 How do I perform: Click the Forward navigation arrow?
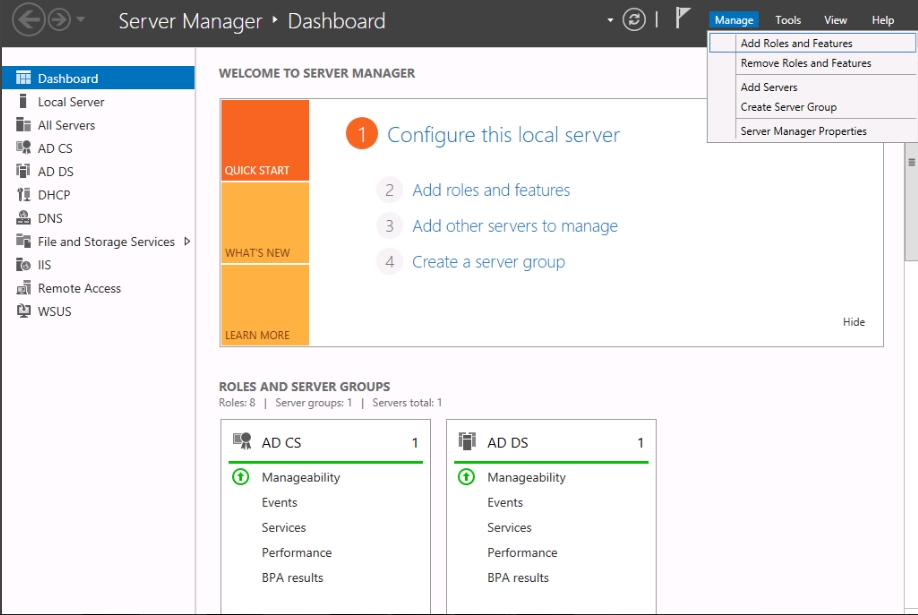pyautogui.click(x=59, y=20)
